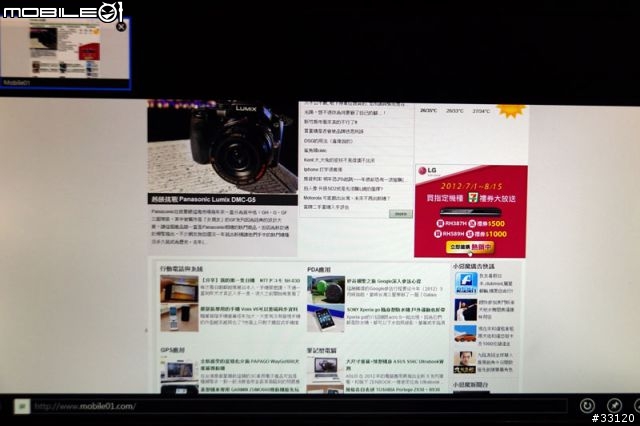Click the yellow button in LG ad
Image resolution: width=640 pixels, height=426 pixels.
tap(470, 247)
